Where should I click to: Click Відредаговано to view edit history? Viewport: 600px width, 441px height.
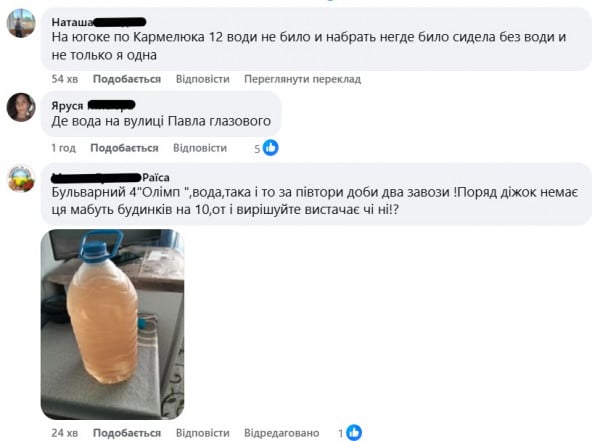coord(282,433)
